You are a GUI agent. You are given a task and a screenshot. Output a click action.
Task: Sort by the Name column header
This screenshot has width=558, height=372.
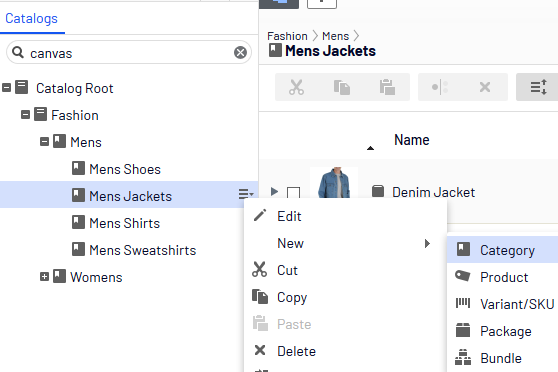[x=412, y=140]
